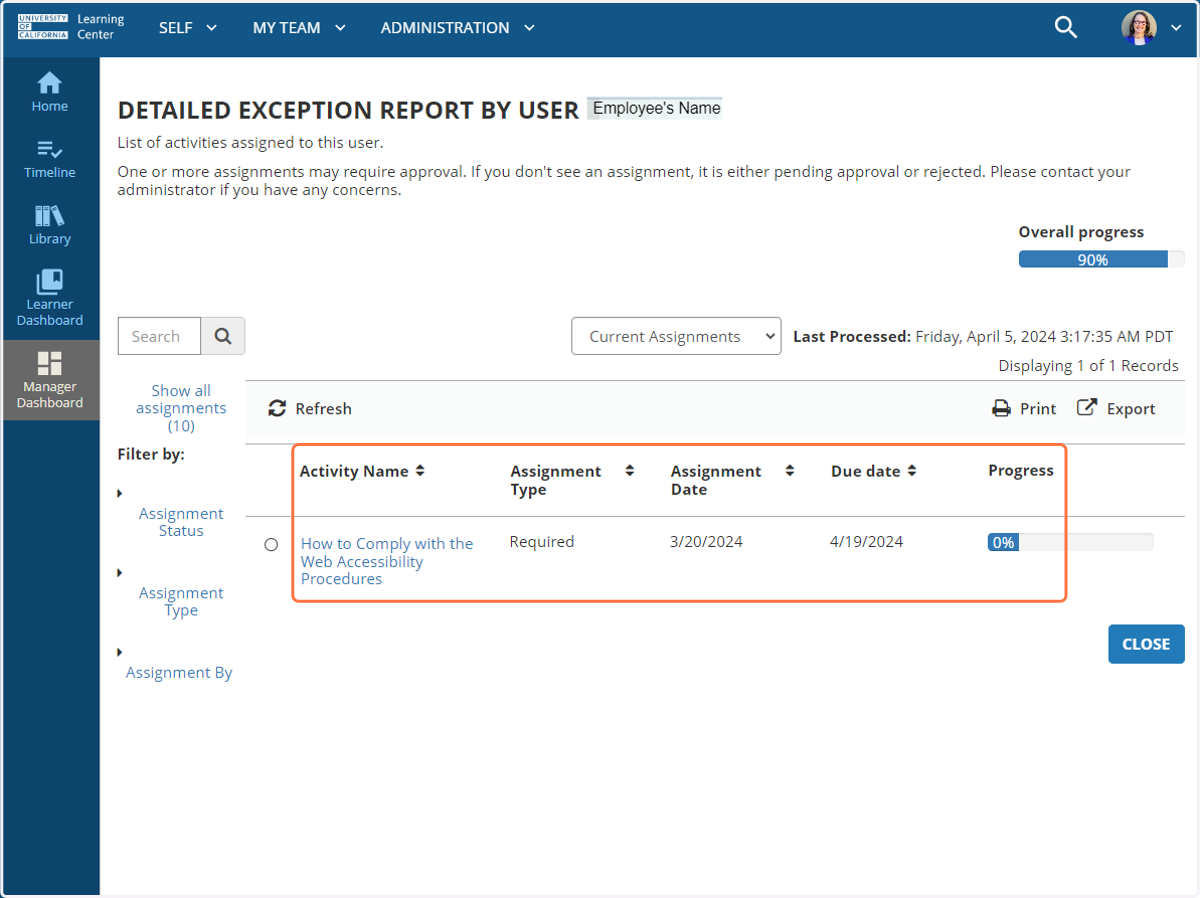
Task: Click Show all assignments (10) link
Action: (181, 408)
